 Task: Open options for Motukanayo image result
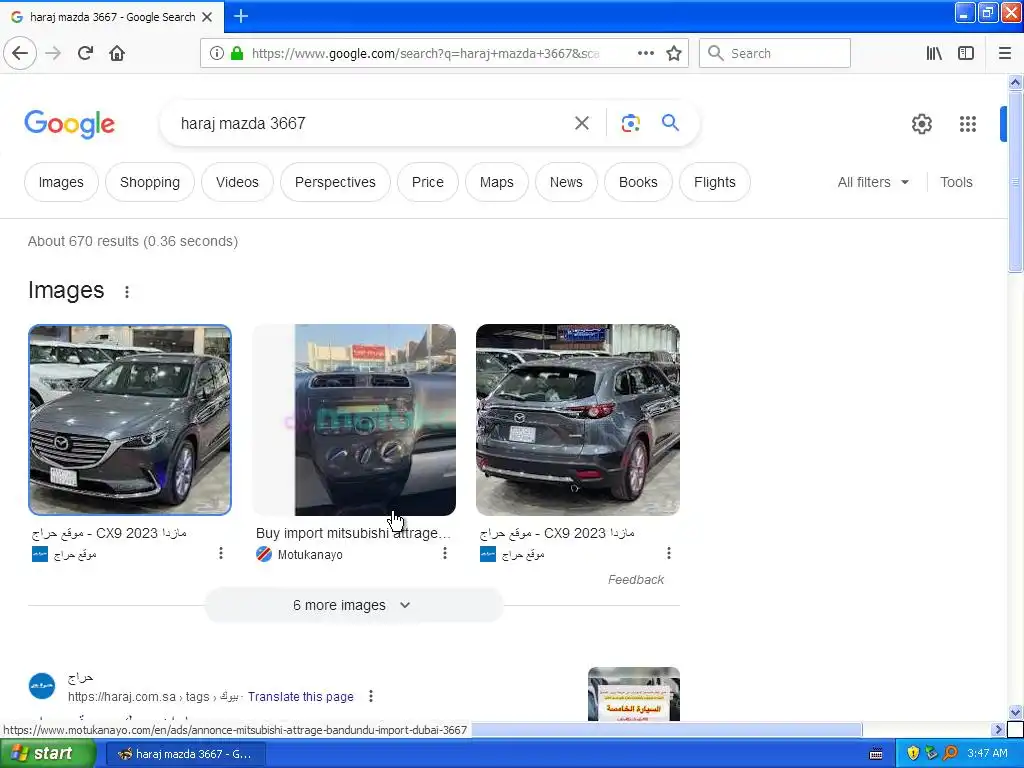pyautogui.click(x=445, y=553)
